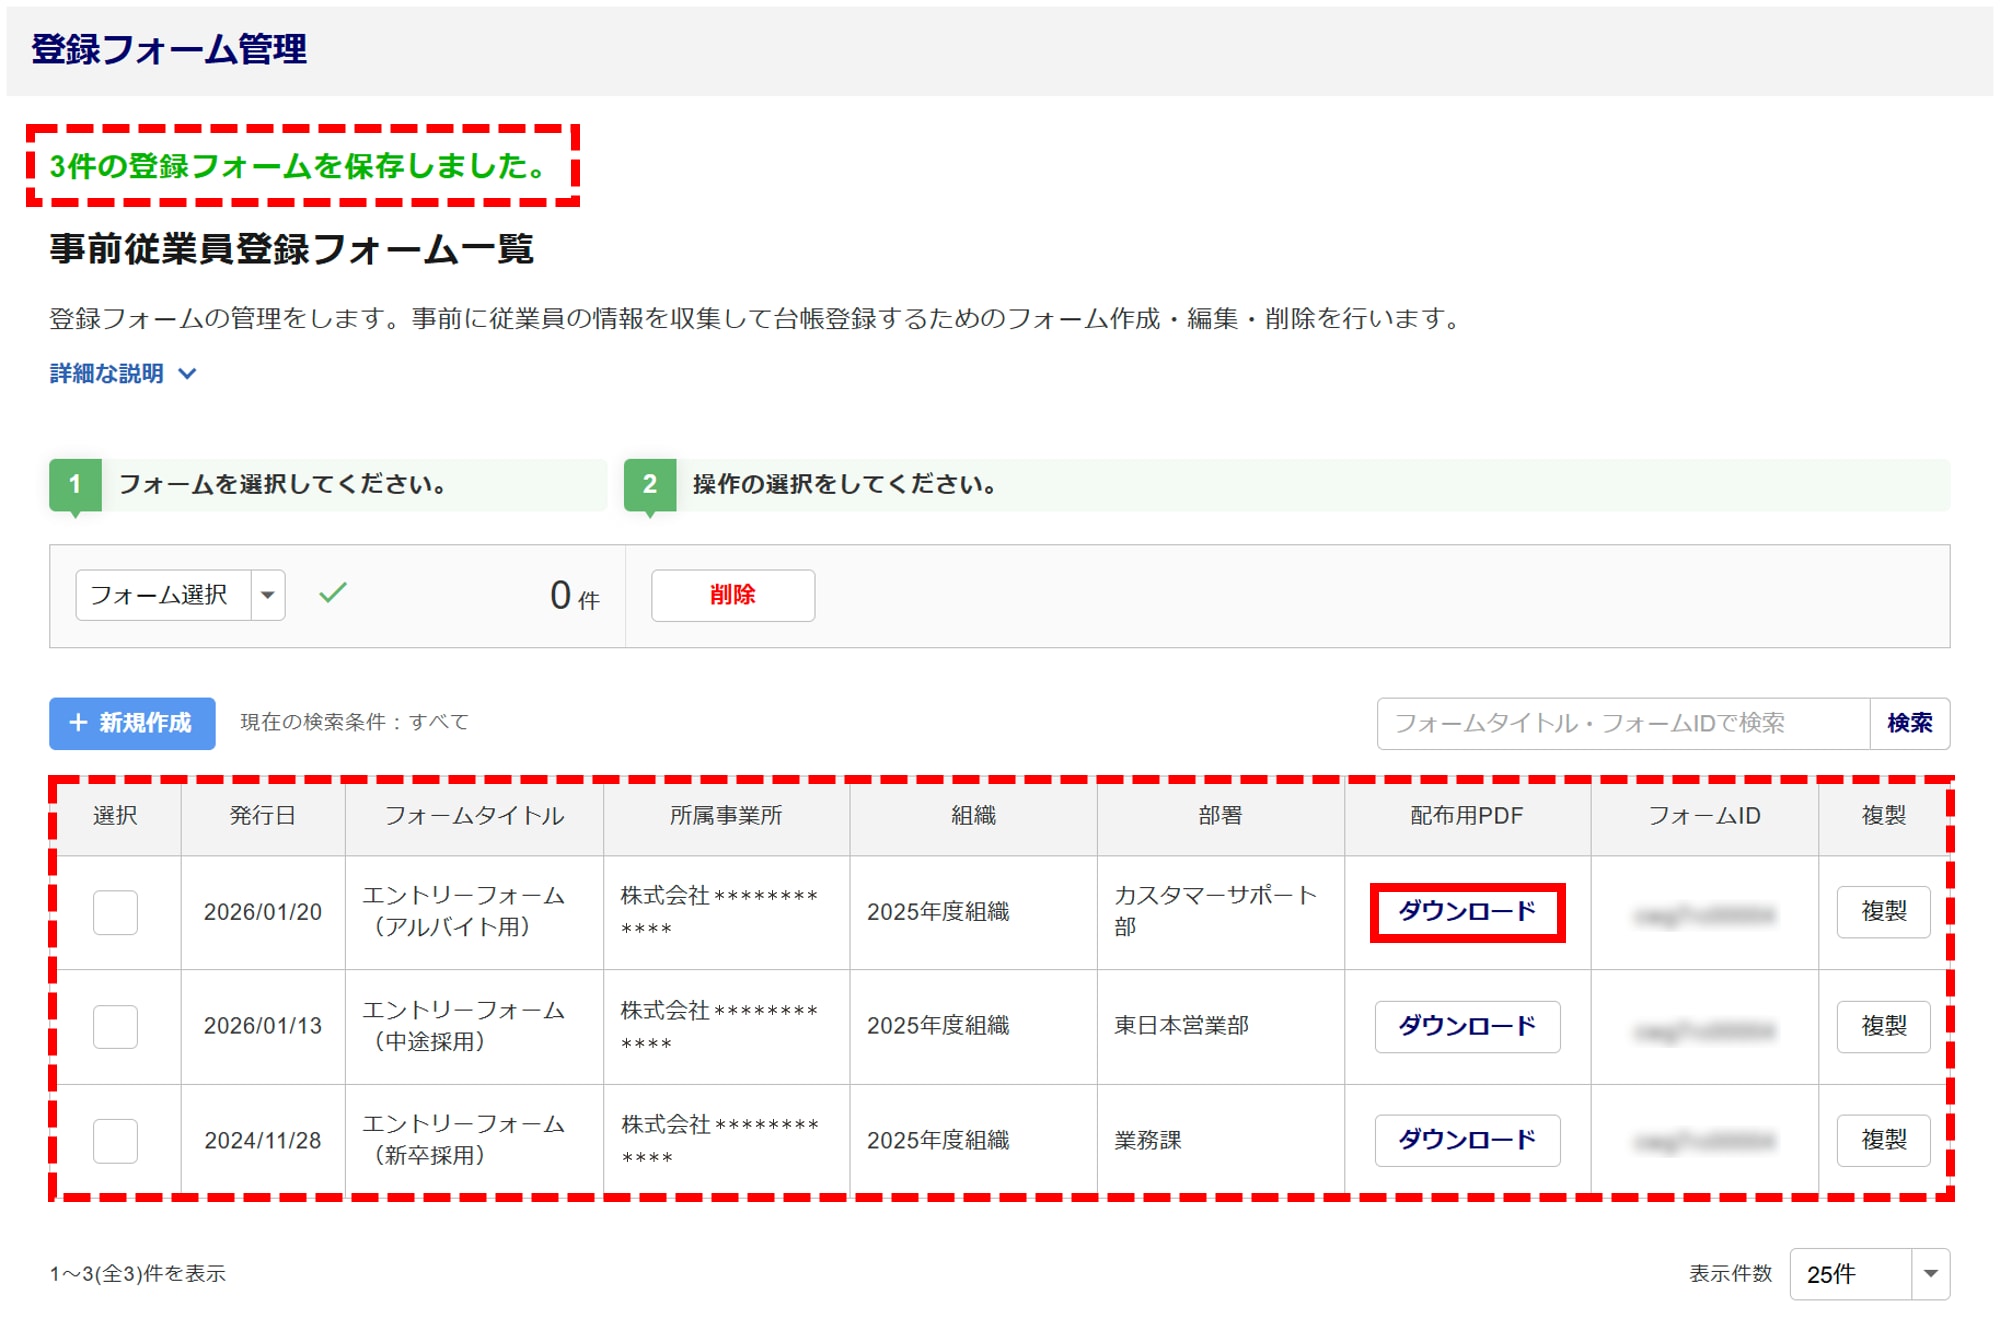The width and height of the screenshot is (2000, 1342).
Task: Click the フォームタイトル column header
Action: tap(474, 816)
